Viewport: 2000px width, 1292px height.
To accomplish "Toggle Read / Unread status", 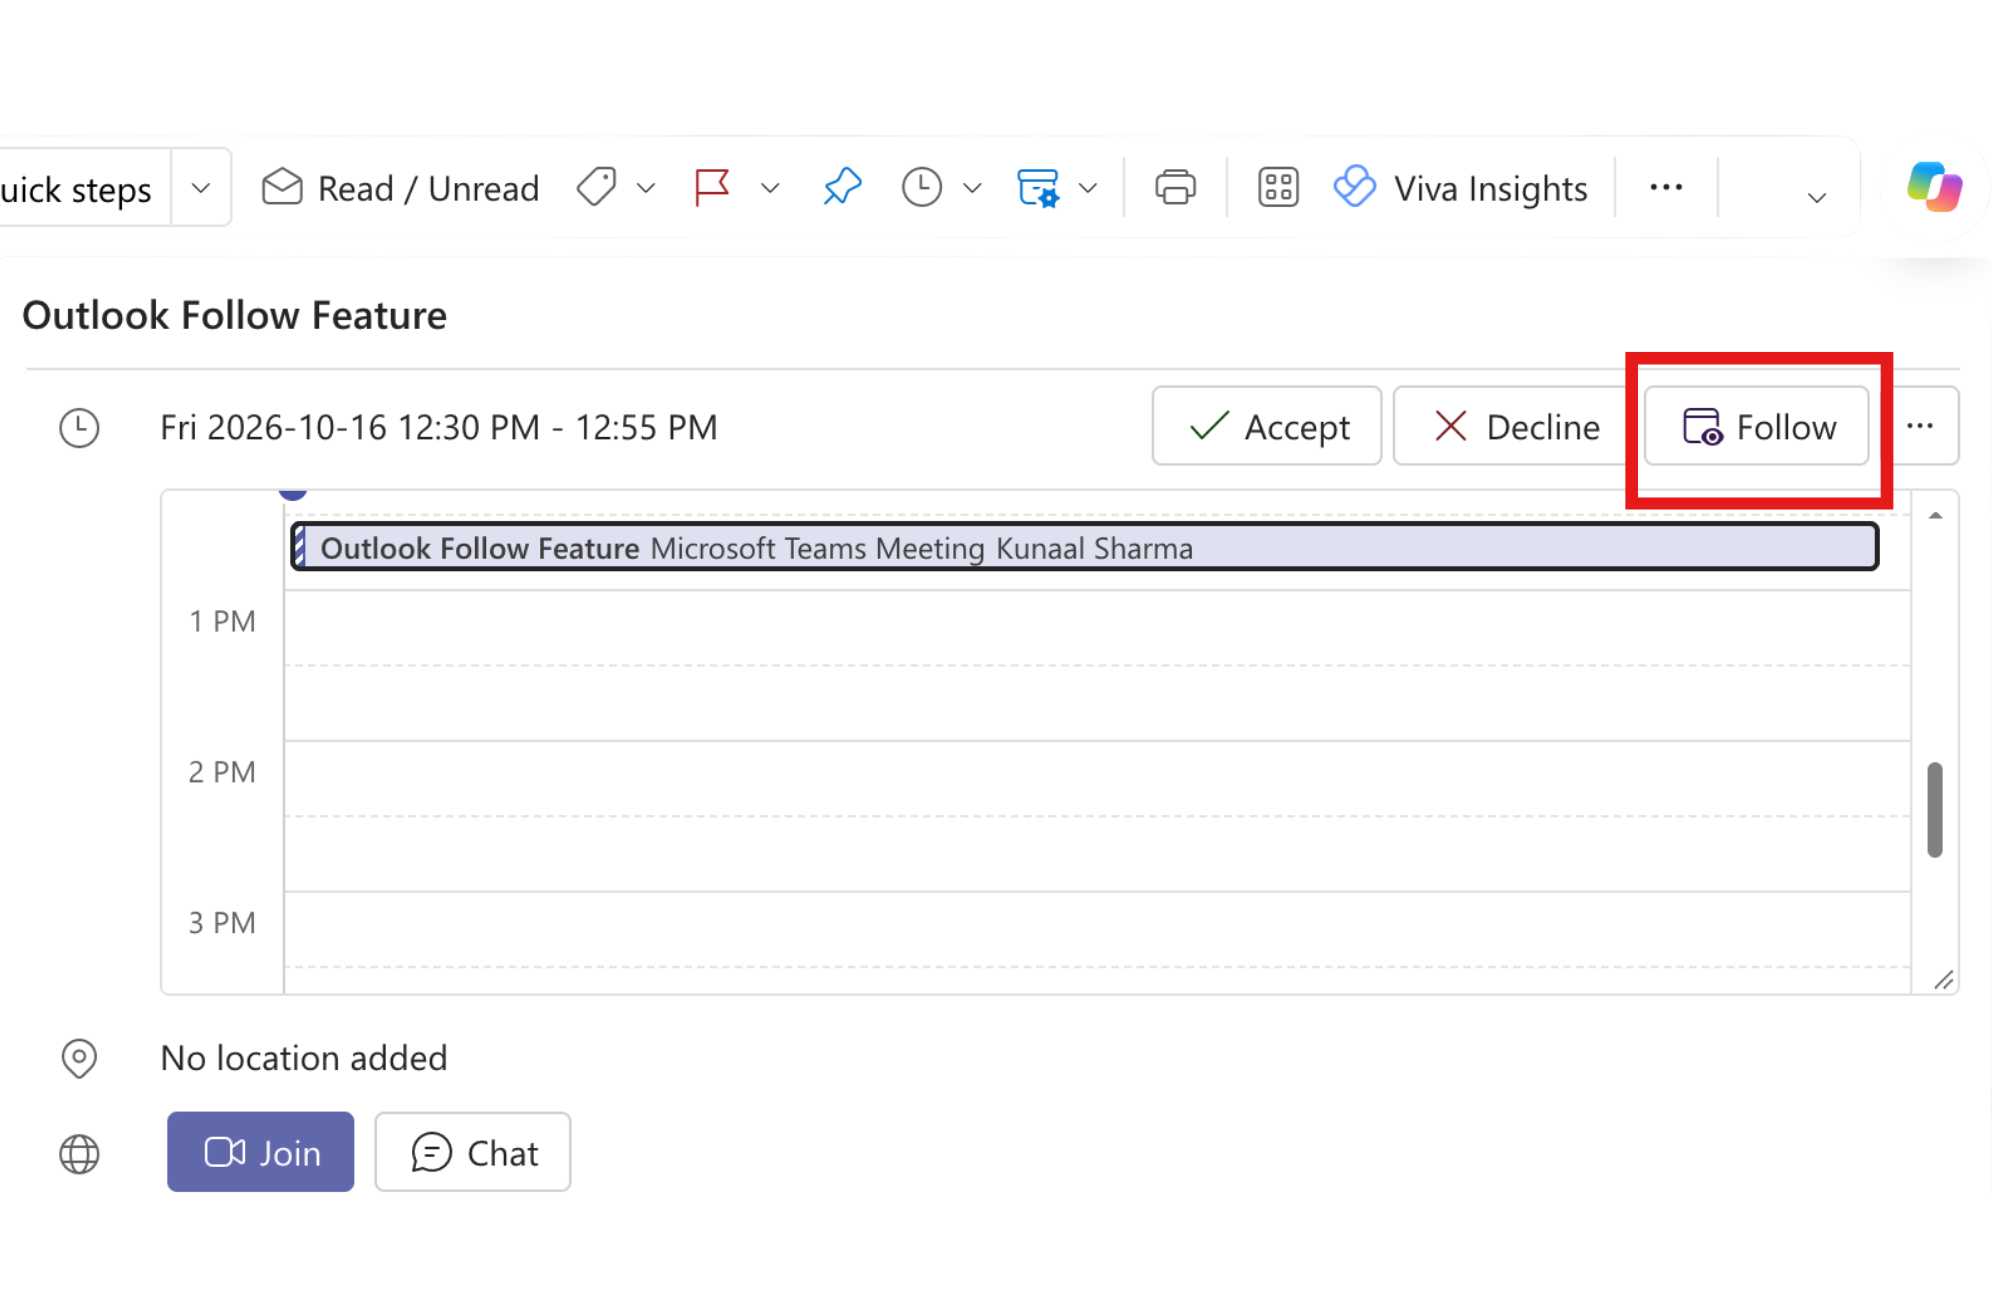I will [x=400, y=188].
